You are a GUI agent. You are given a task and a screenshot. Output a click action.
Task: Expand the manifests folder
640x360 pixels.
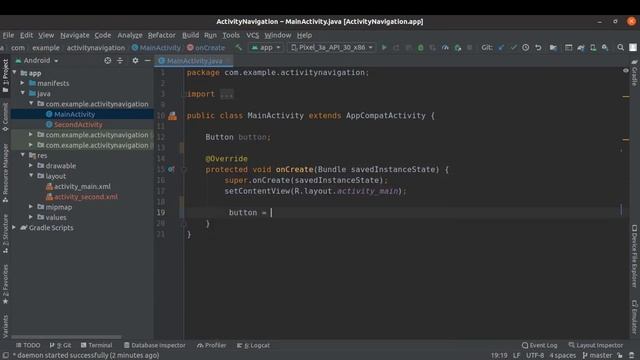click(x=23, y=83)
